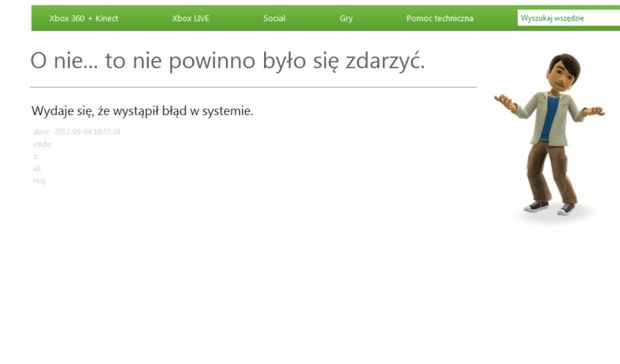620x364 pixels.
Task: Select the Social navigation item
Action: (274, 18)
